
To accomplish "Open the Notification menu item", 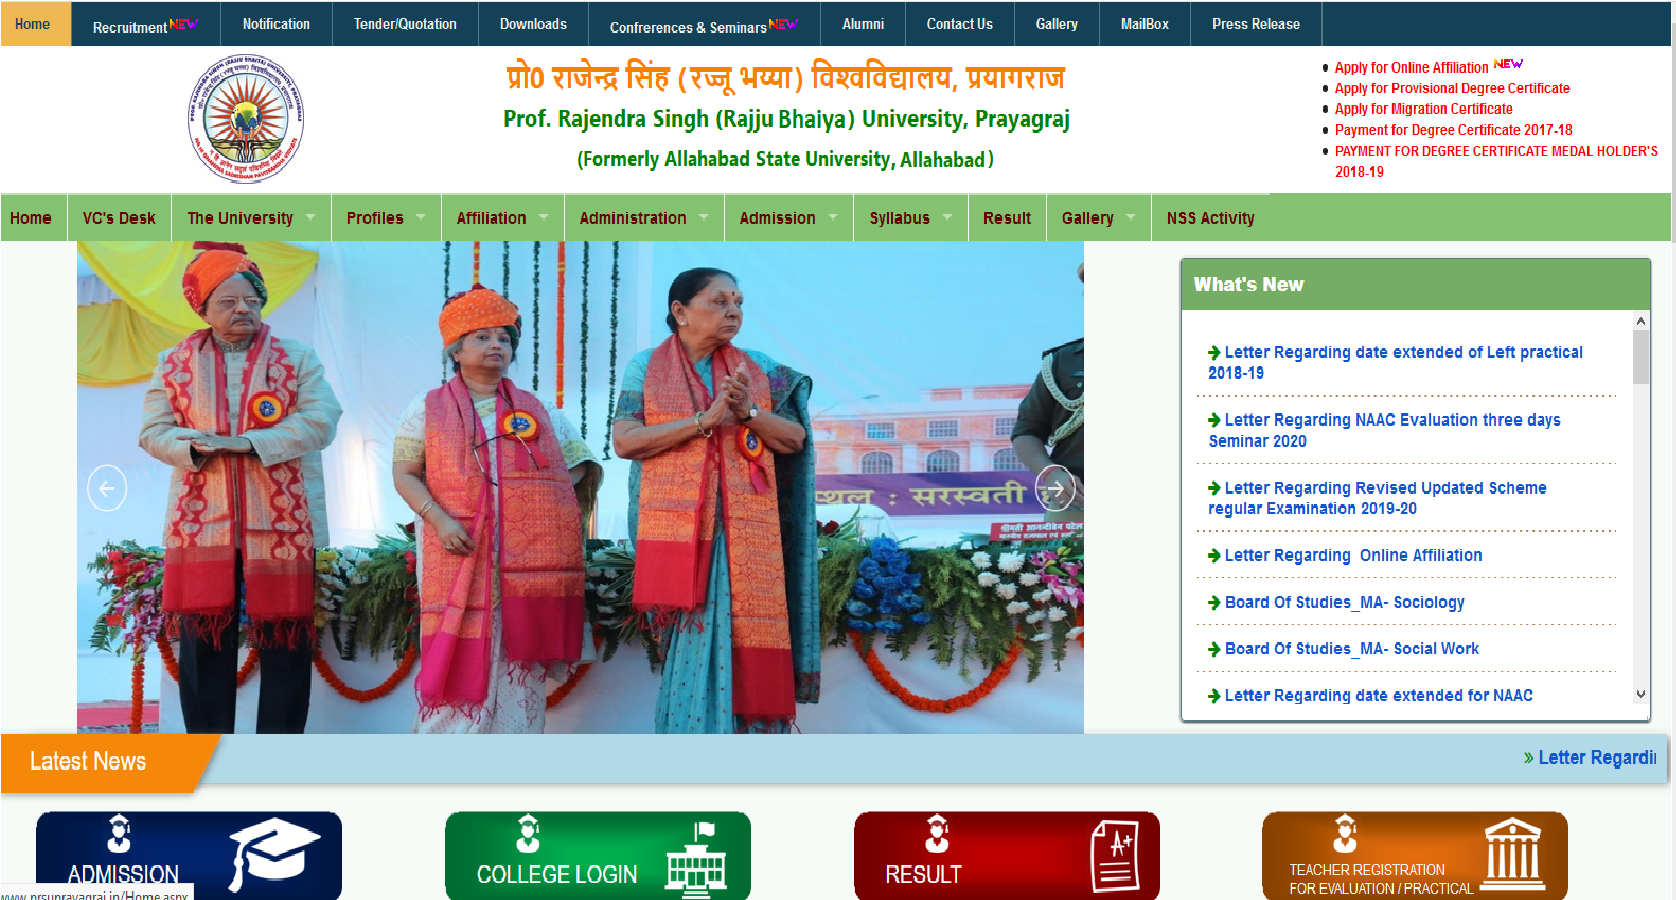I will (276, 24).
